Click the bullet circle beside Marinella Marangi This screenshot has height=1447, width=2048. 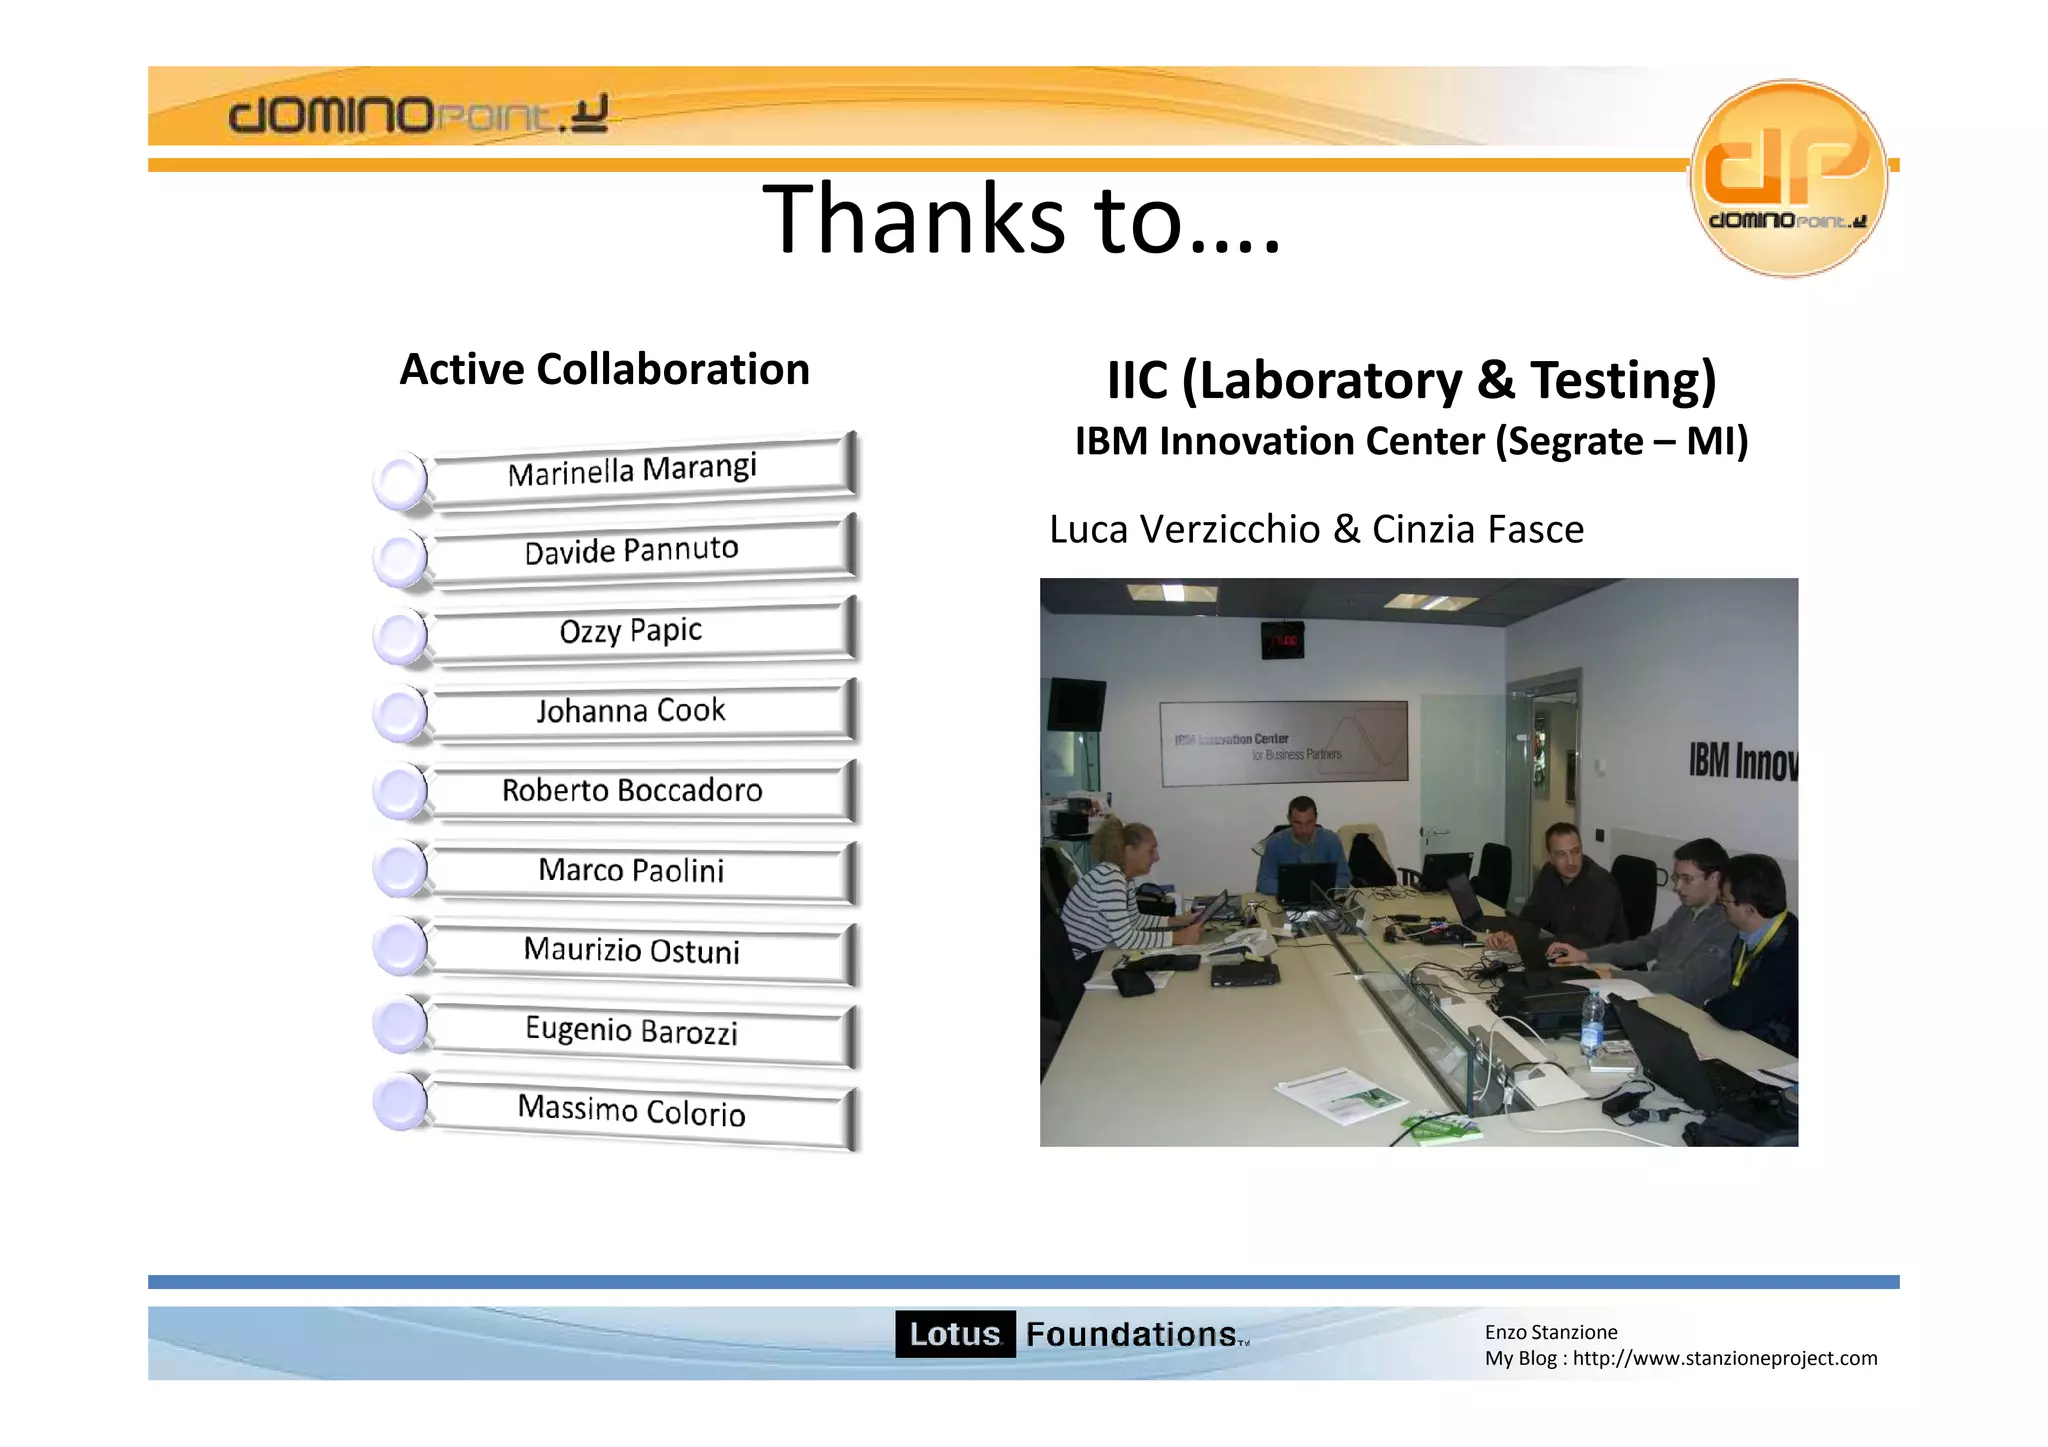pyautogui.click(x=401, y=481)
